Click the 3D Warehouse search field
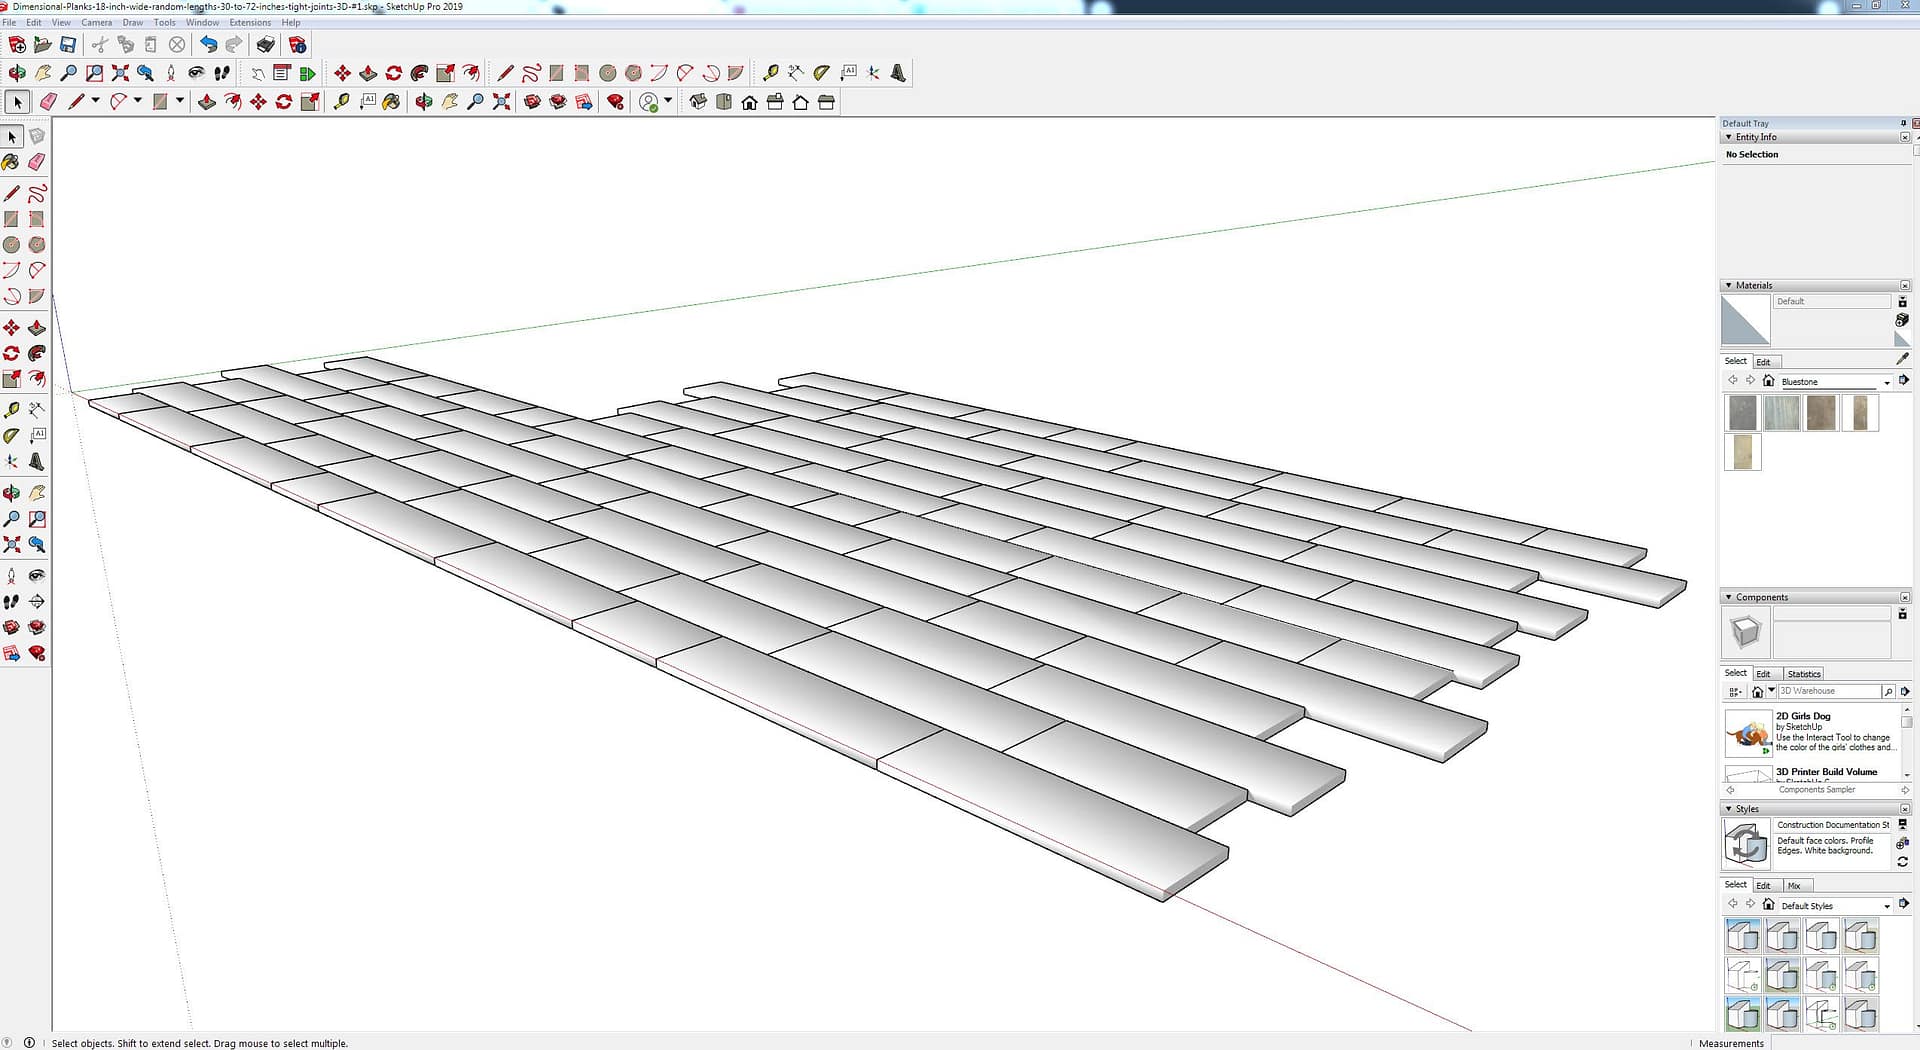This screenshot has height=1050, width=1920. 1828,691
